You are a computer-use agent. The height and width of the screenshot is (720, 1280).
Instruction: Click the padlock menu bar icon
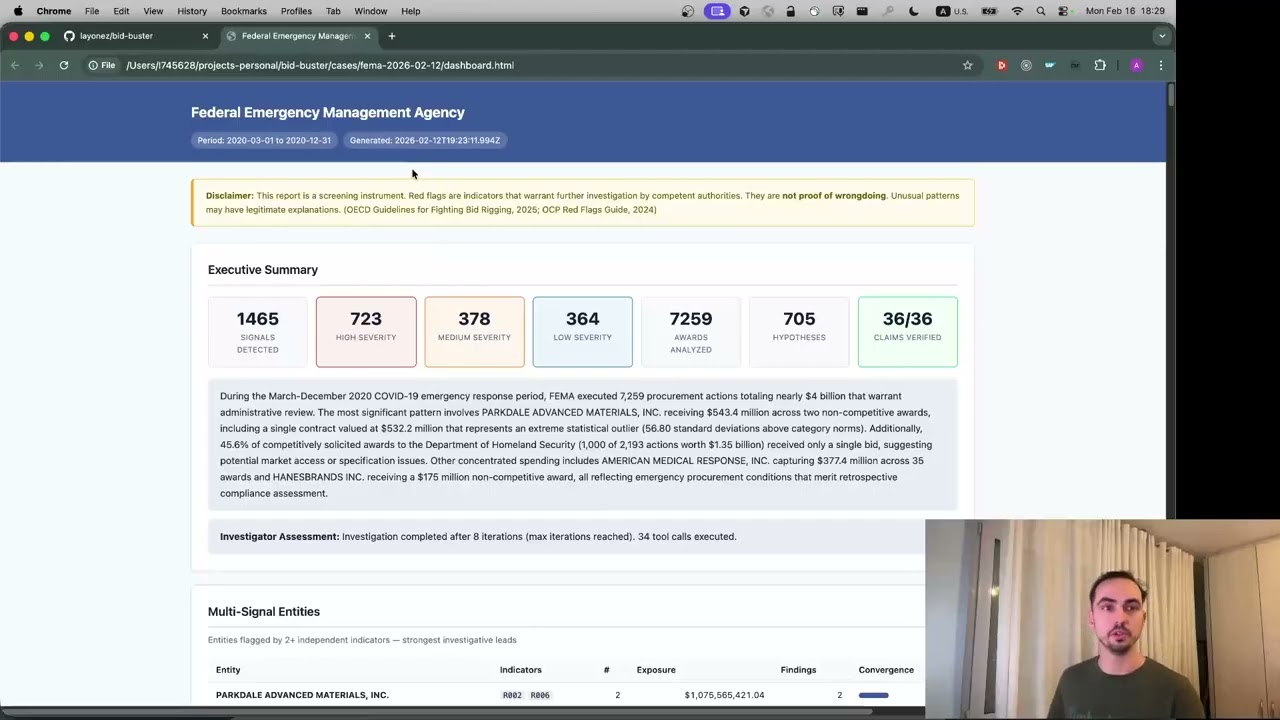(x=790, y=11)
